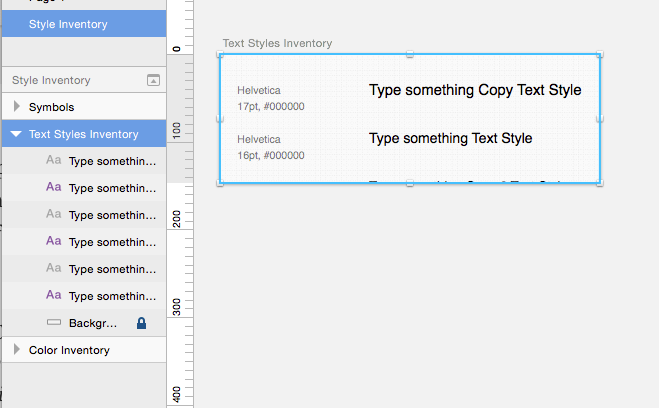Select the text layer directly below Text Styles Inventory

(x=84, y=161)
